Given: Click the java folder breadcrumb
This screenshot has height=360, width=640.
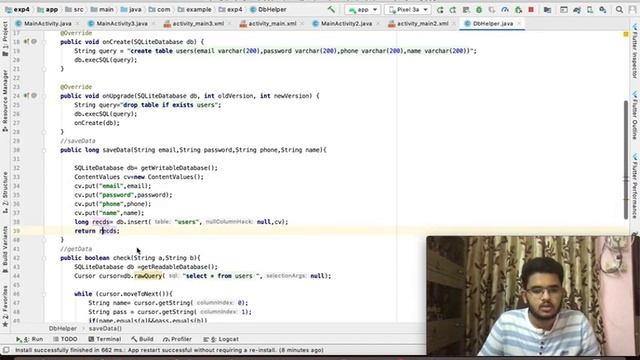Looking at the screenshot, I should point(131,9).
